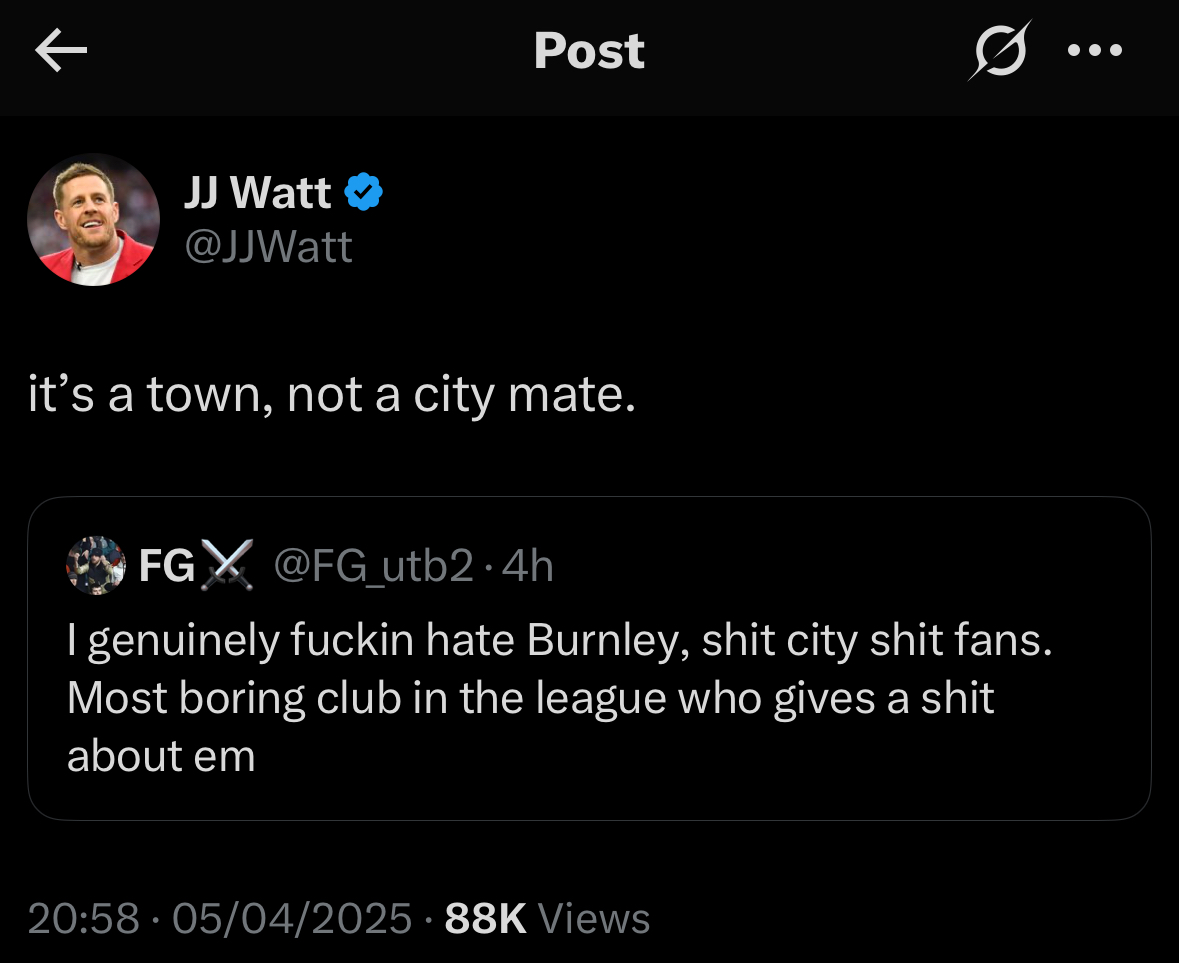Click the 4h quoted post timestamp
This screenshot has height=963, width=1179.
[x=527, y=567]
